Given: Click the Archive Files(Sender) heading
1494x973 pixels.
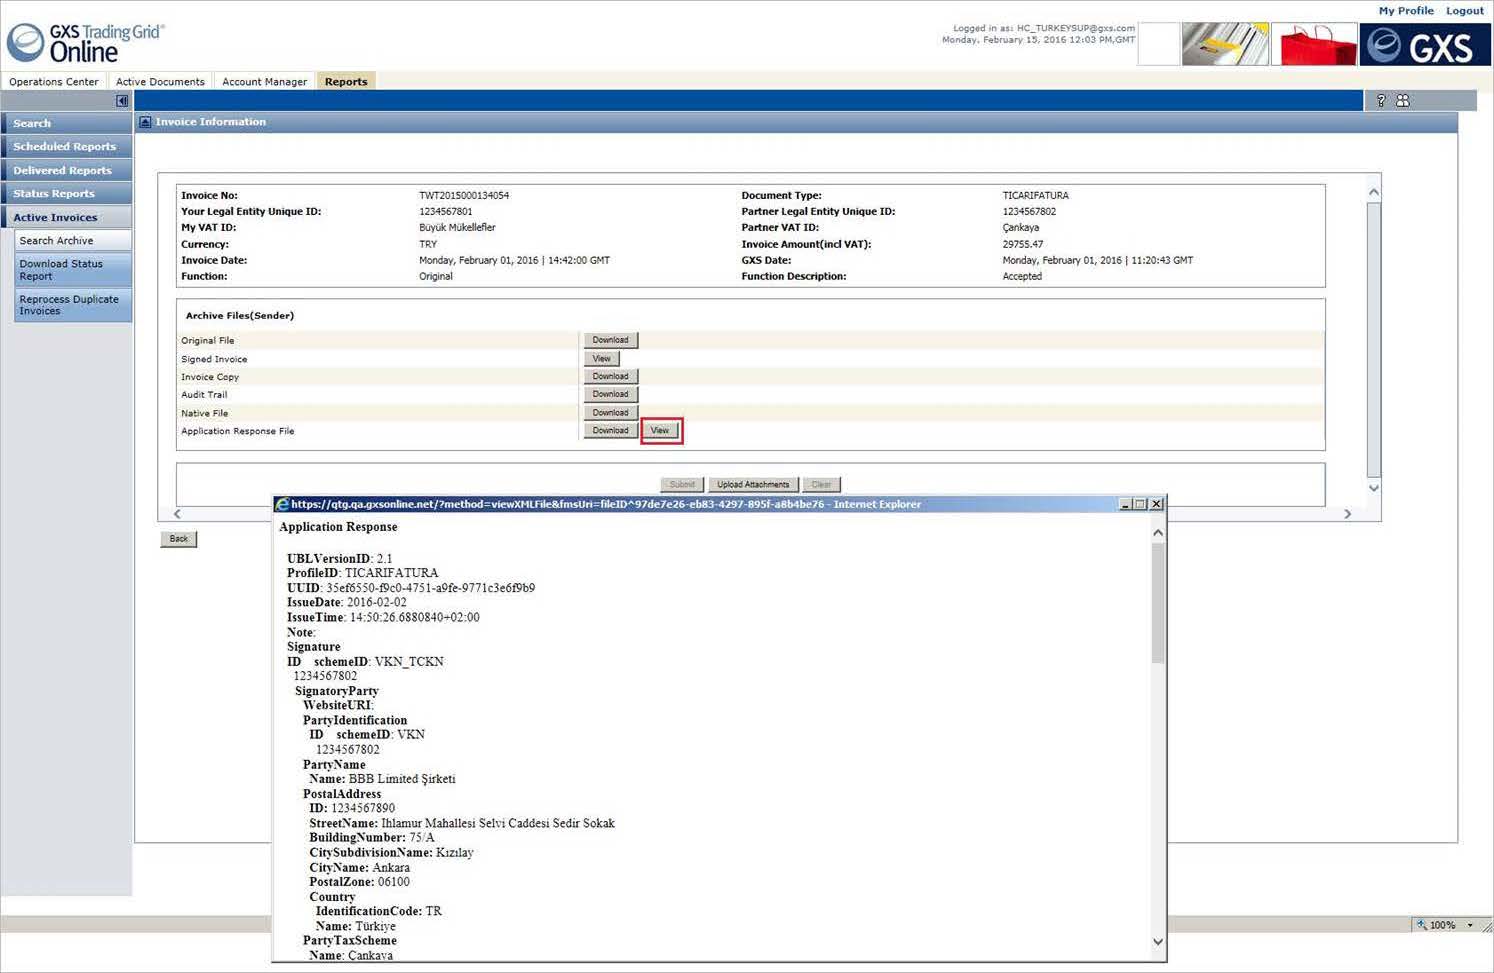Looking at the screenshot, I should pyautogui.click(x=240, y=316).
